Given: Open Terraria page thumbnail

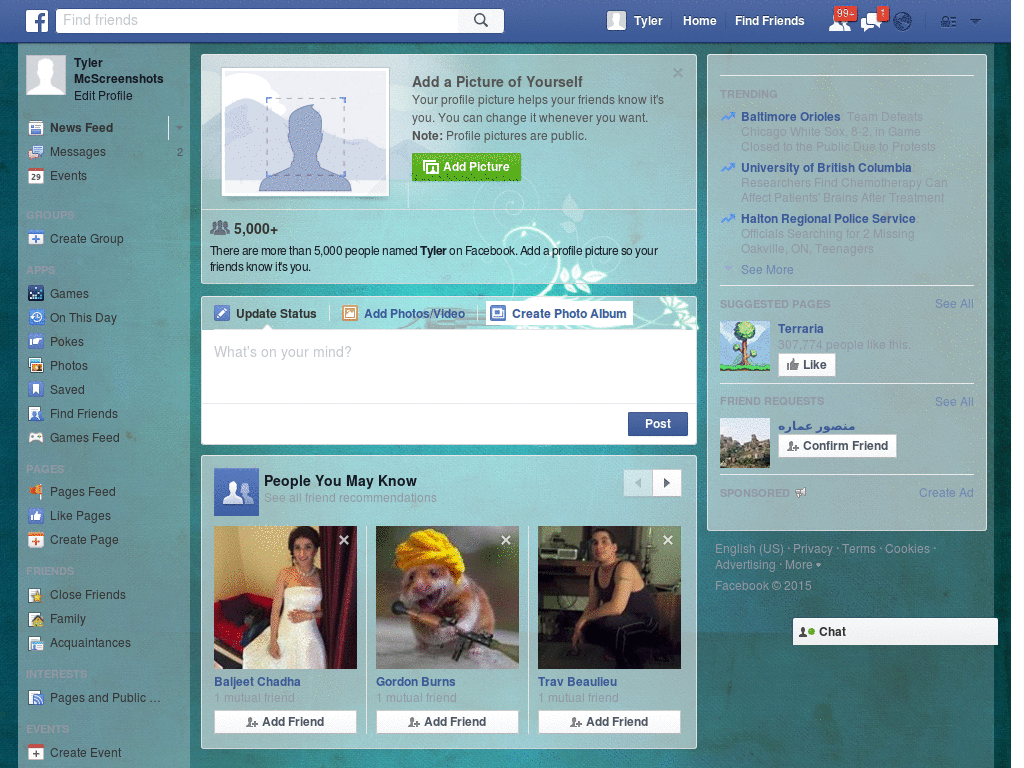Looking at the screenshot, I should (x=745, y=346).
